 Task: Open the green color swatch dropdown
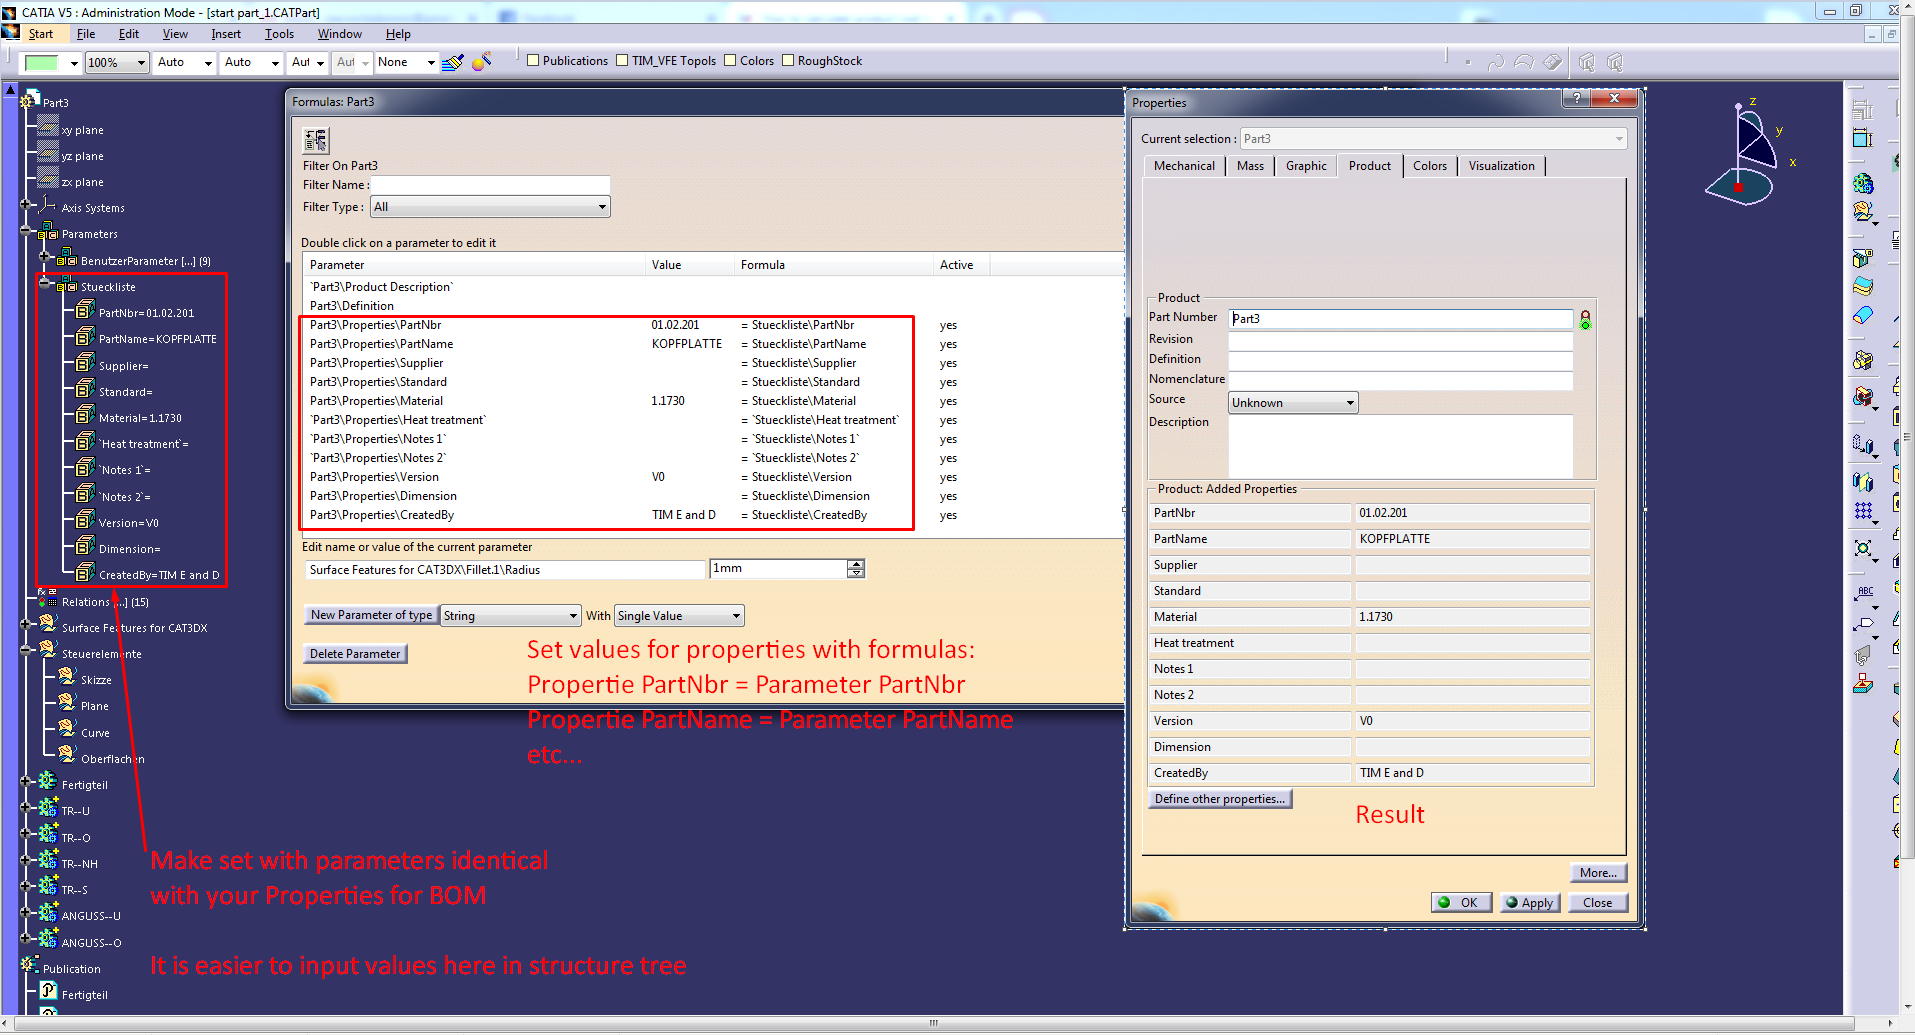point(74,63)
